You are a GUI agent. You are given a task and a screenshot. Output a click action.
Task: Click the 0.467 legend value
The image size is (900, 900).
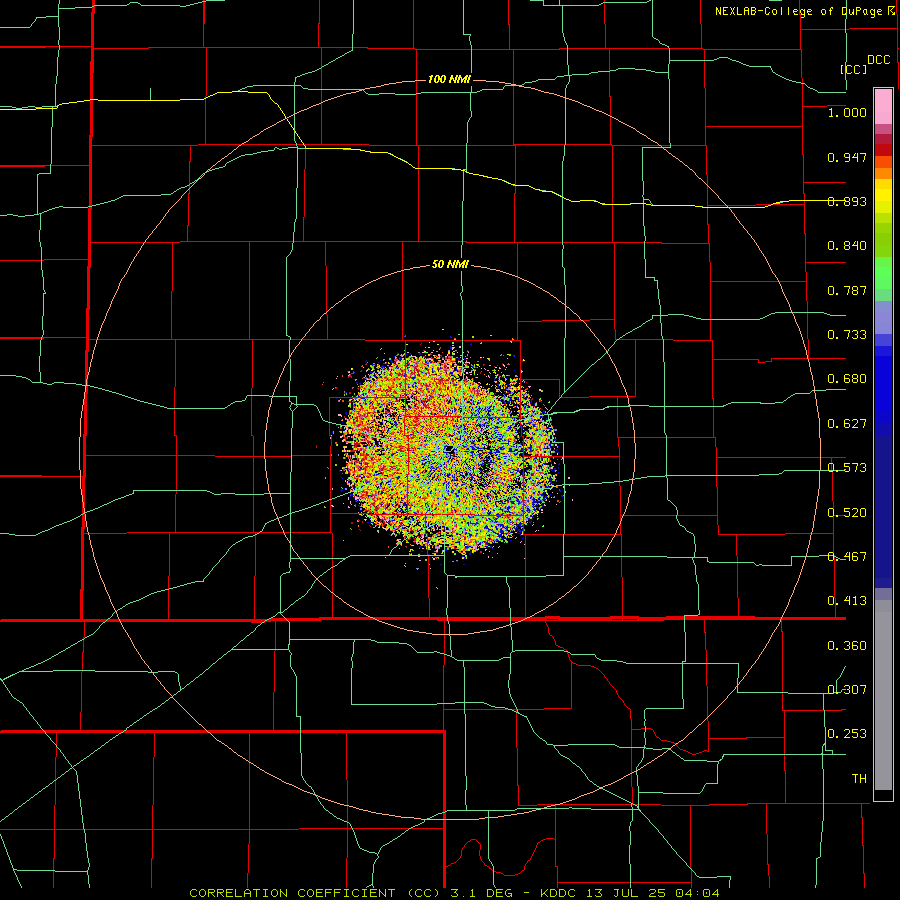(x=847, y=557)
